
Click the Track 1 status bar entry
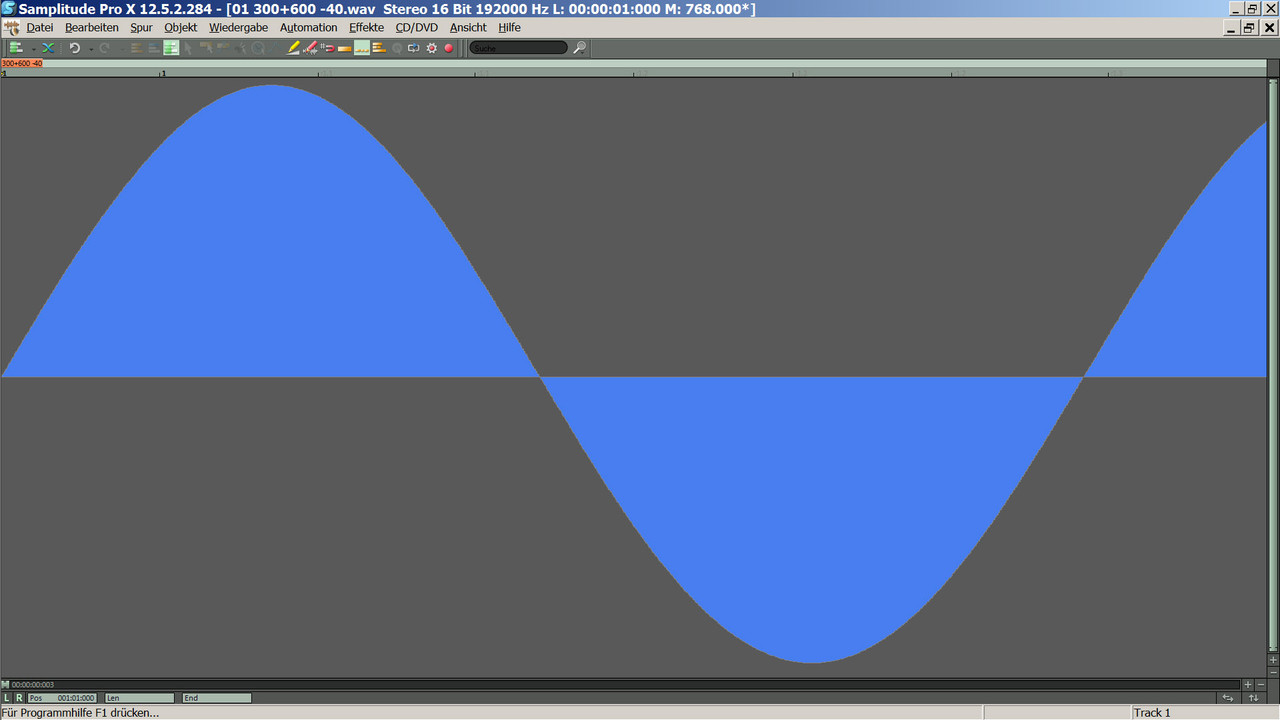tap(1152, 713)
